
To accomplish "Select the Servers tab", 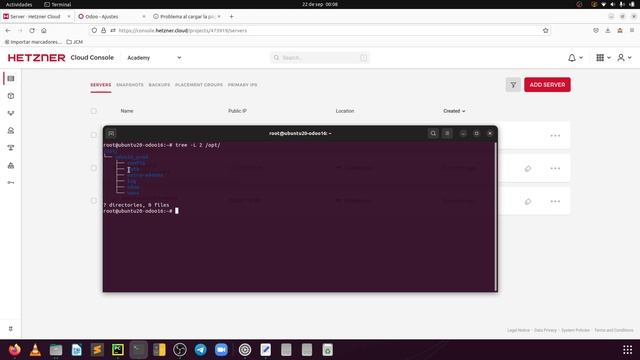I will tap(100, 85).
